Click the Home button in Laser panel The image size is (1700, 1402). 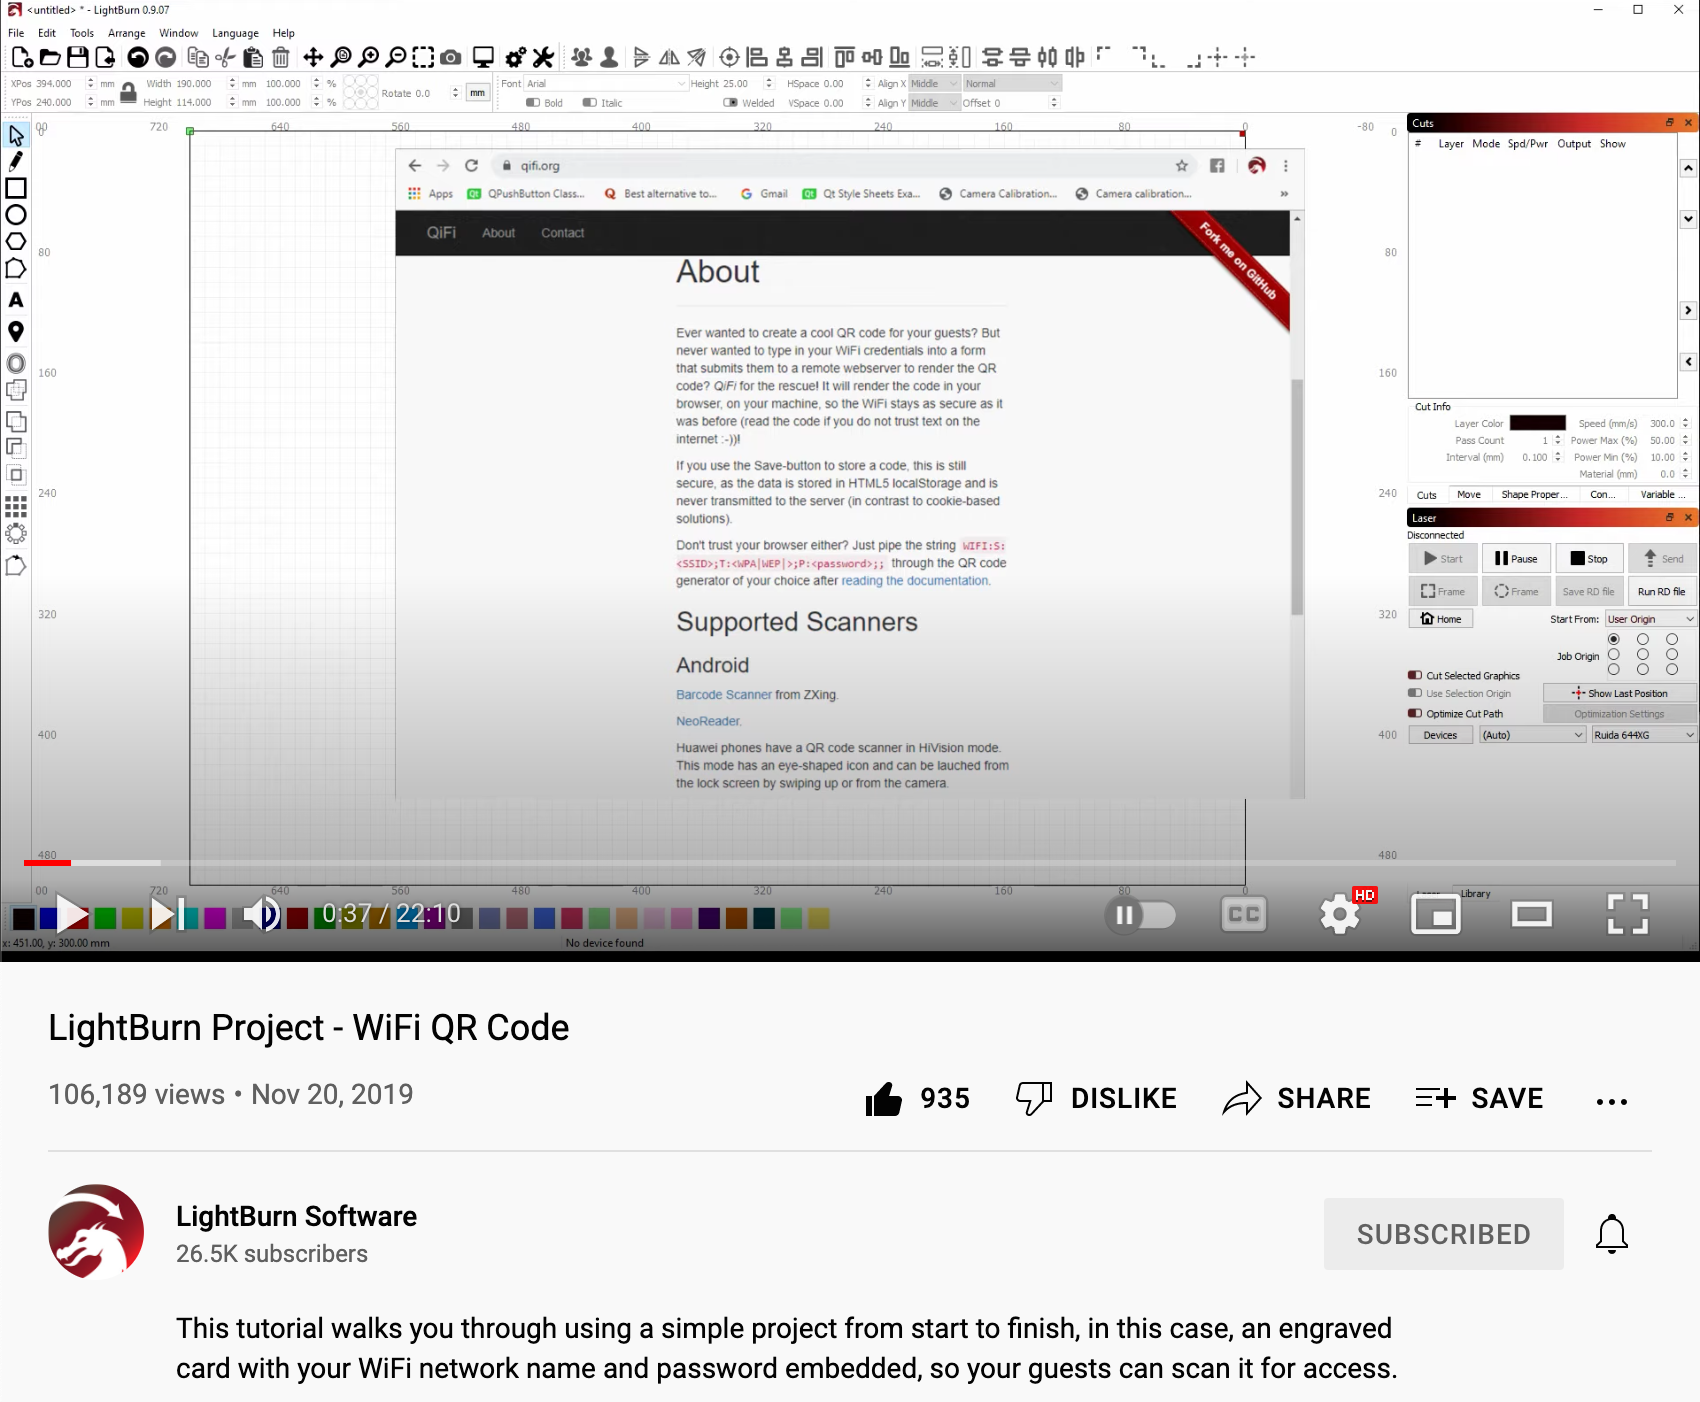[1441, 619]
